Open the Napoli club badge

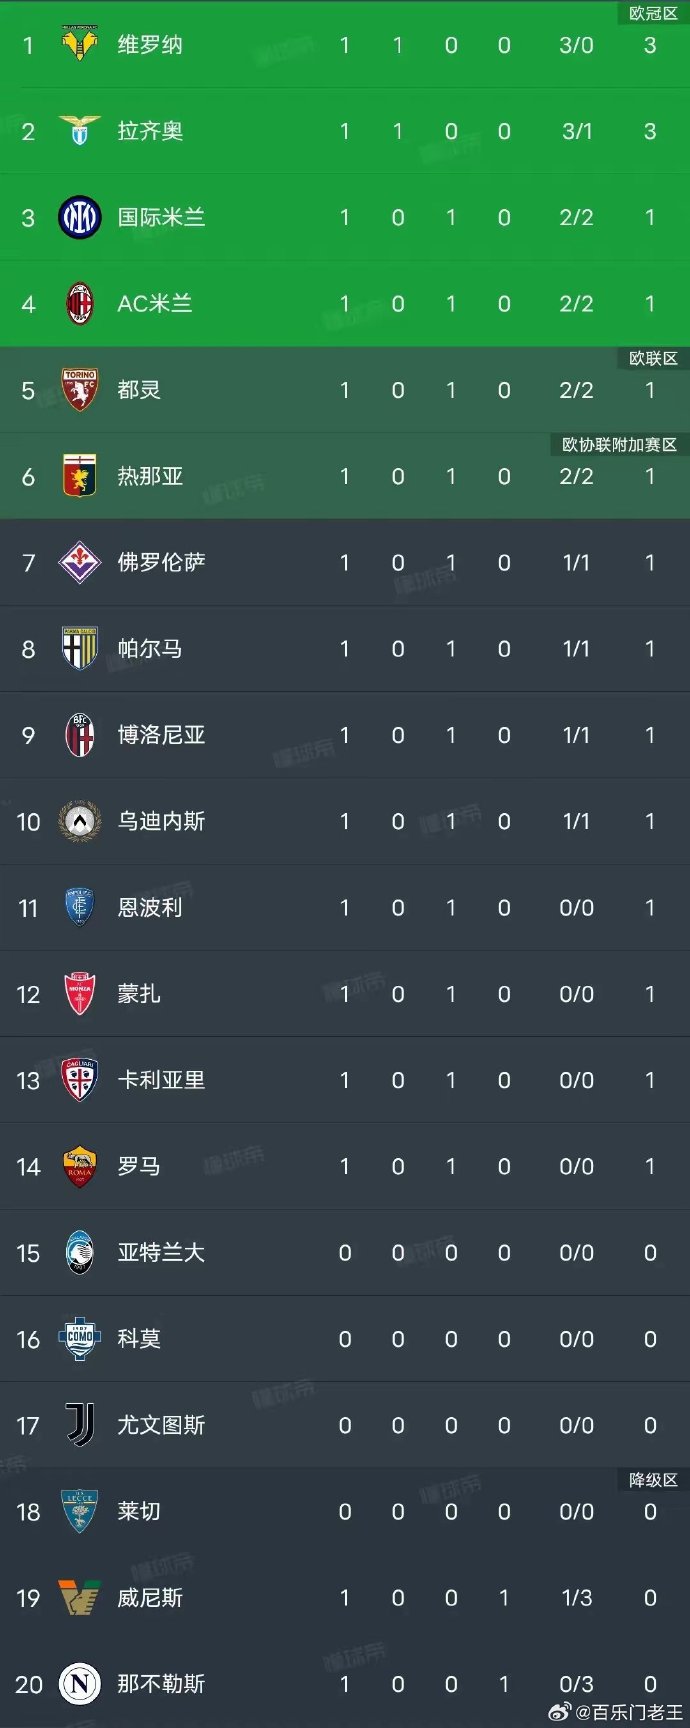pos(79,1685)
